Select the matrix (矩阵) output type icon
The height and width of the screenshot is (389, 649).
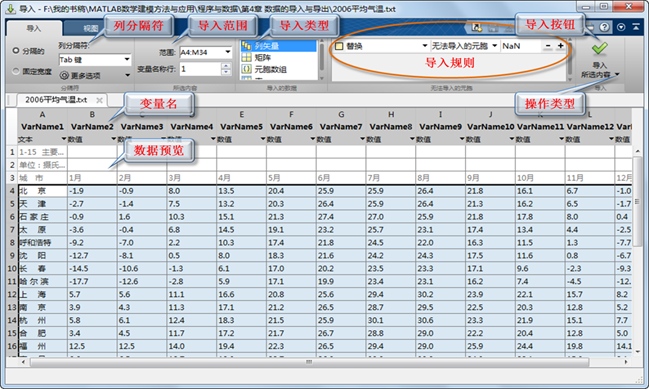(247, 57)
